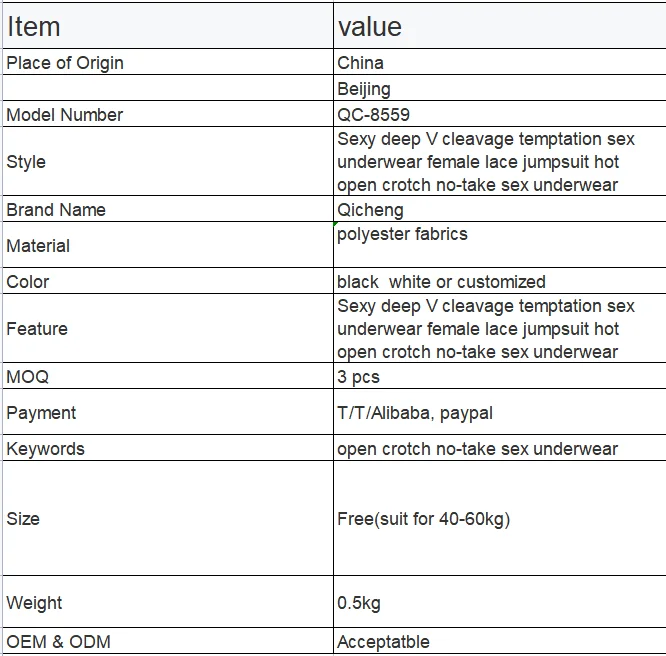
Task: Click the 'Free(suit for 40-60kg)' size cell
Action: click(500, 518)
